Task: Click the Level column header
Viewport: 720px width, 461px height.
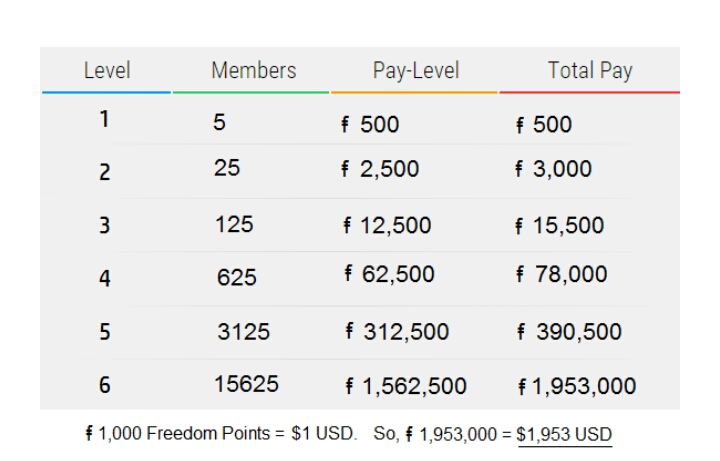Action: pos(107,71)
